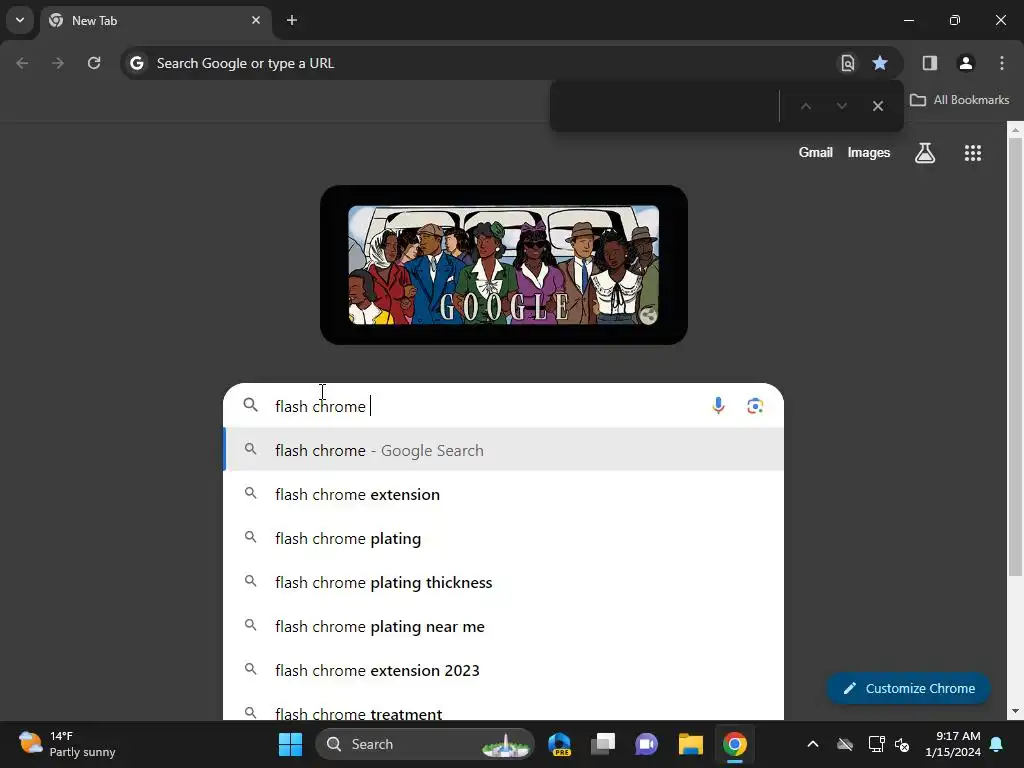The height and width of the screenshot is (768, 1024).
Task: Open Task View on the taskbar
Action: coord(603,744)
